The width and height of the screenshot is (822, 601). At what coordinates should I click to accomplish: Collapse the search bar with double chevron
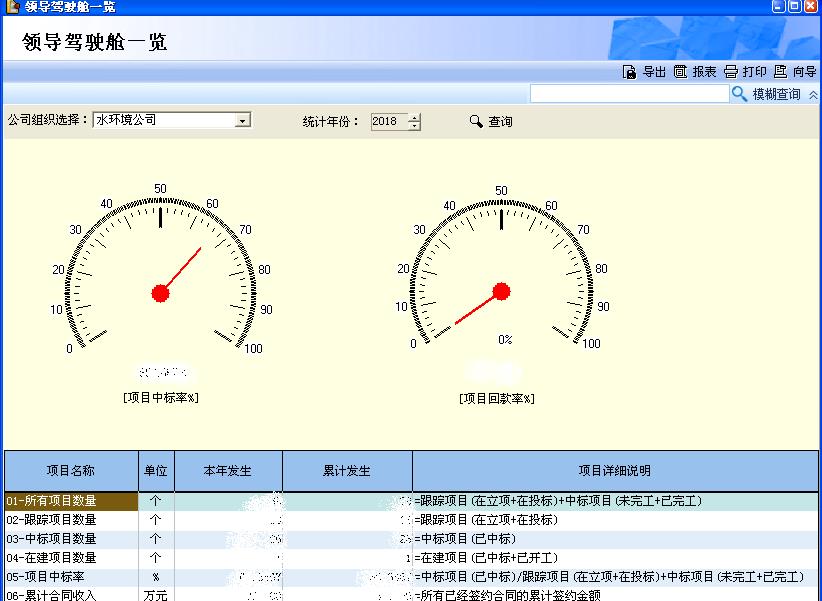coord(813,94)
